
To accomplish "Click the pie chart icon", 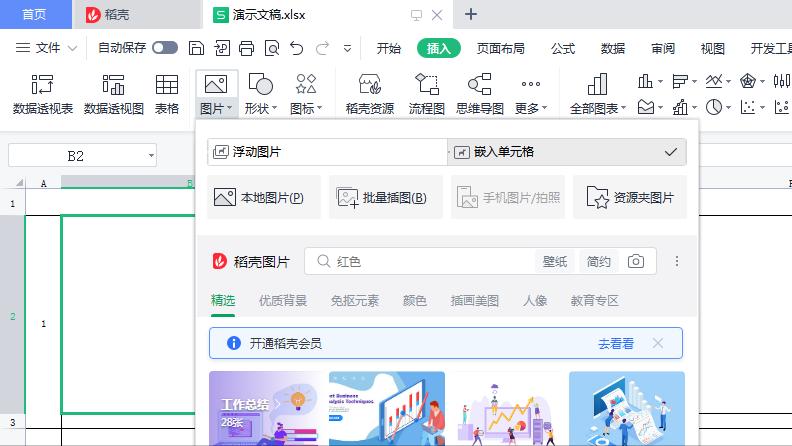I will coord(714,107).
